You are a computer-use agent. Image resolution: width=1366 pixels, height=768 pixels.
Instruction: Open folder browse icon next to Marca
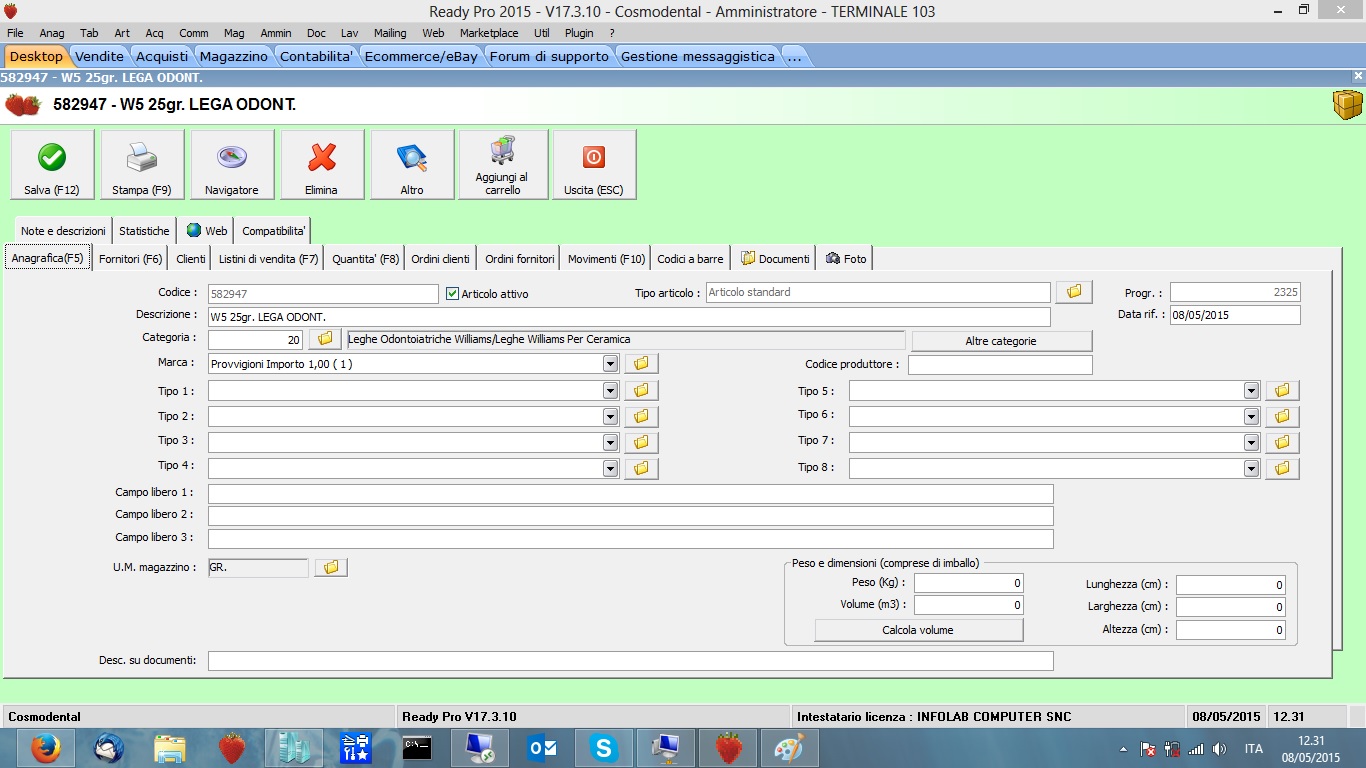(x=641, y=363)
